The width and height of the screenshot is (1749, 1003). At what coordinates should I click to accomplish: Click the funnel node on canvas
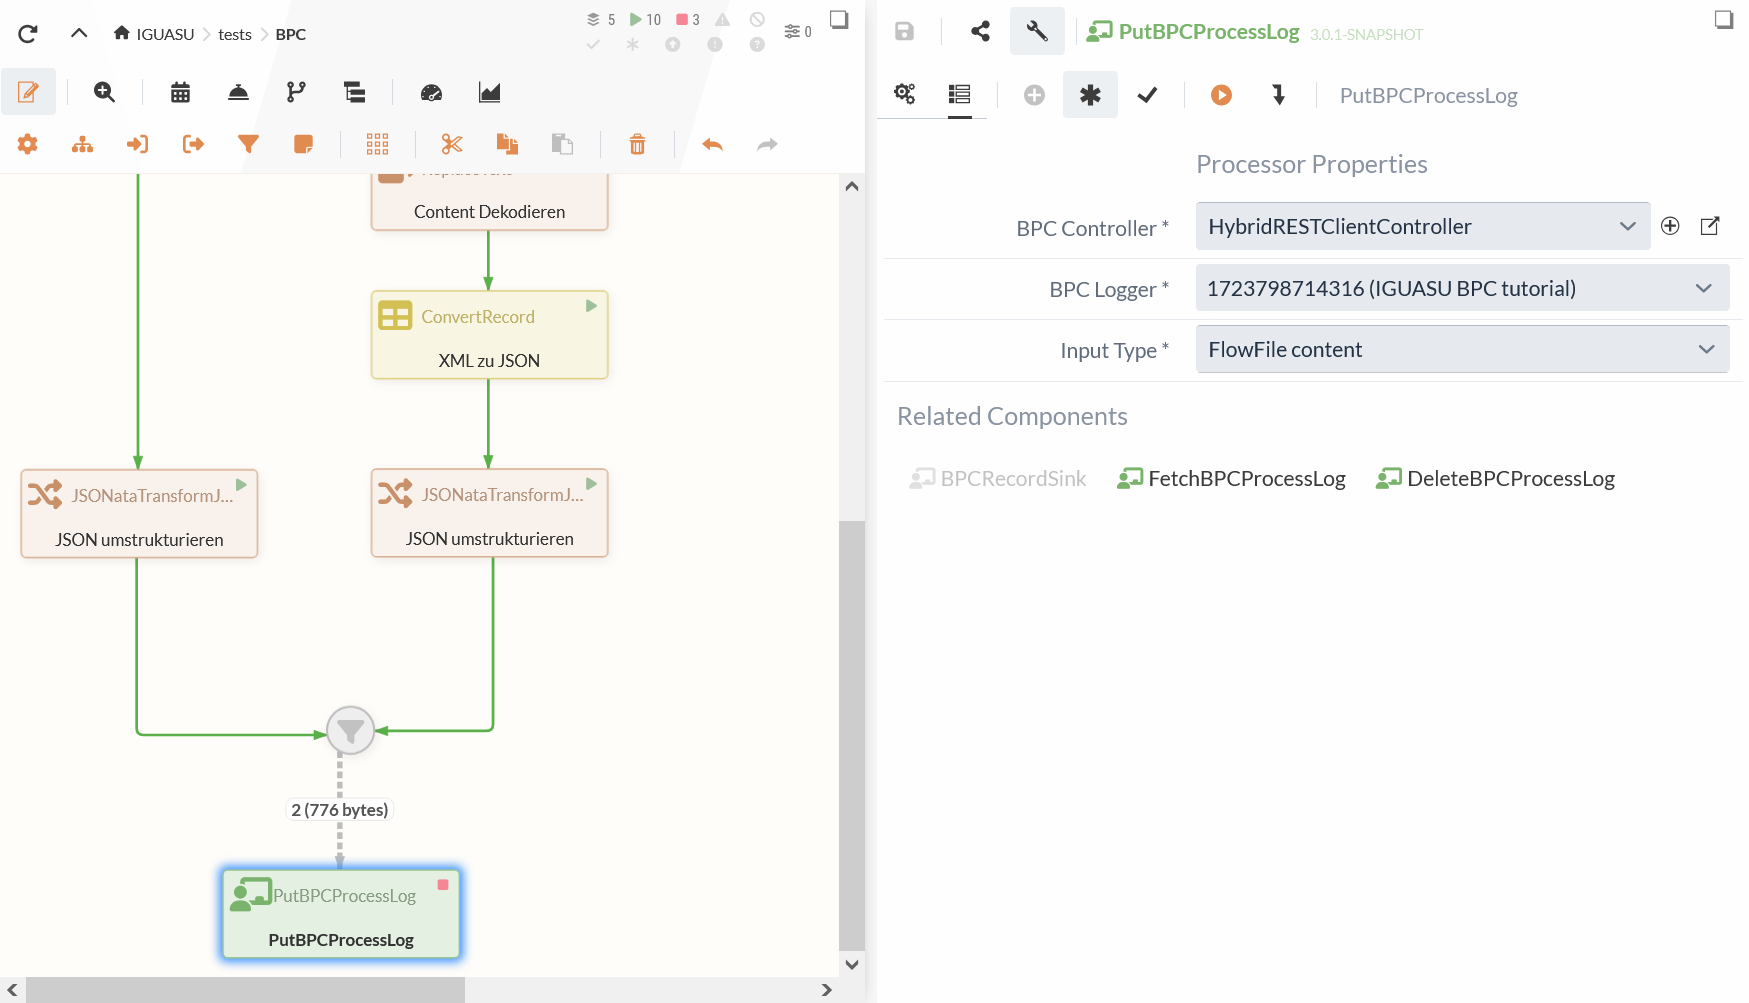pyautogui.click(x=350, y=731)
